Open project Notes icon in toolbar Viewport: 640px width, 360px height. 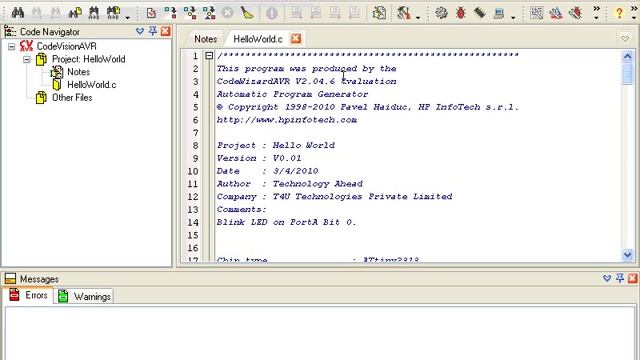[x=379, y=13]
